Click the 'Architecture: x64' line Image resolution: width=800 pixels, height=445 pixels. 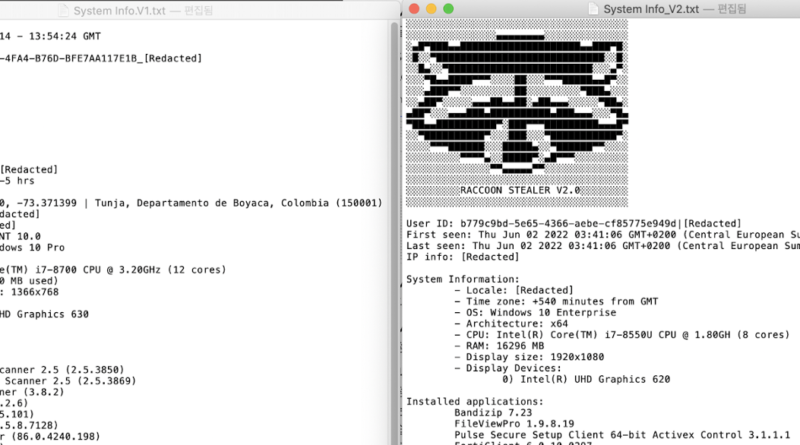(511, 324)
